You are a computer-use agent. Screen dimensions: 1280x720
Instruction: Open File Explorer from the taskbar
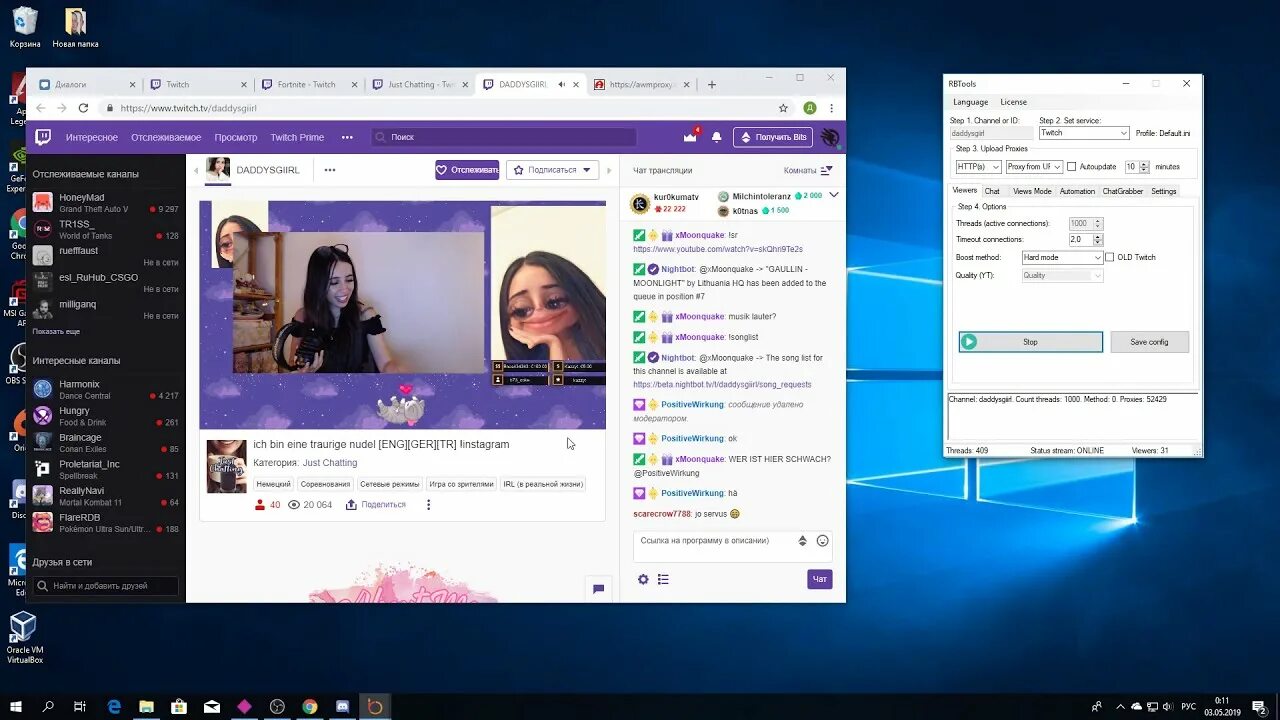146,706
